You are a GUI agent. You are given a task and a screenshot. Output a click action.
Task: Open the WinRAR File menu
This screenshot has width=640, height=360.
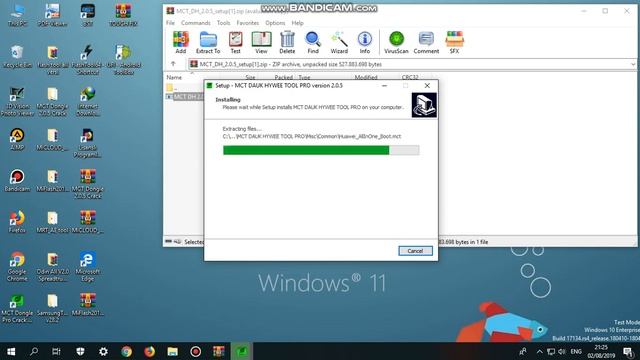click(170, 23)
